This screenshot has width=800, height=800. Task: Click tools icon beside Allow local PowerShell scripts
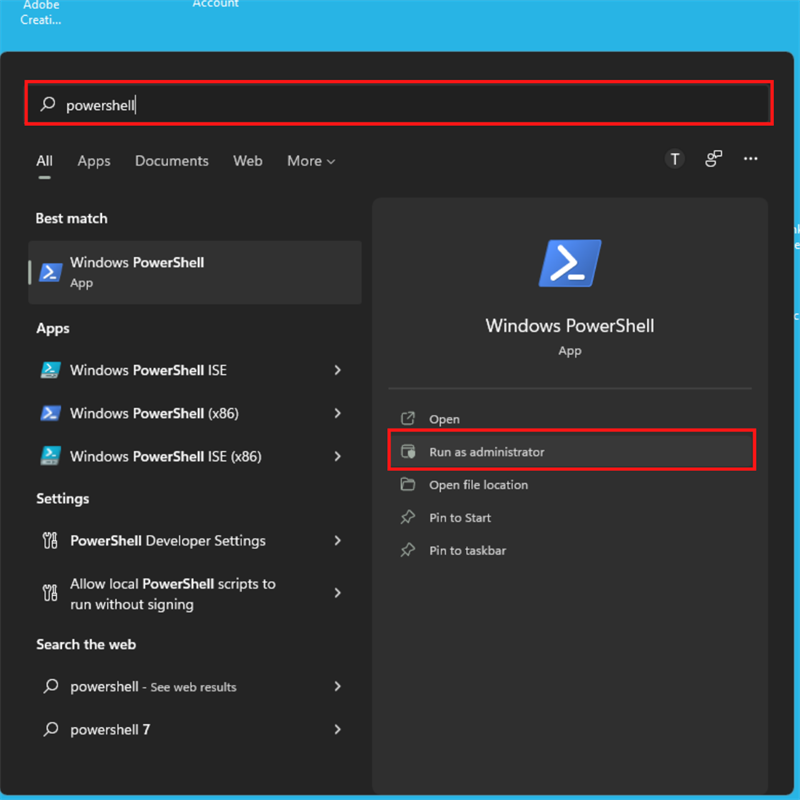click(50, 593)
